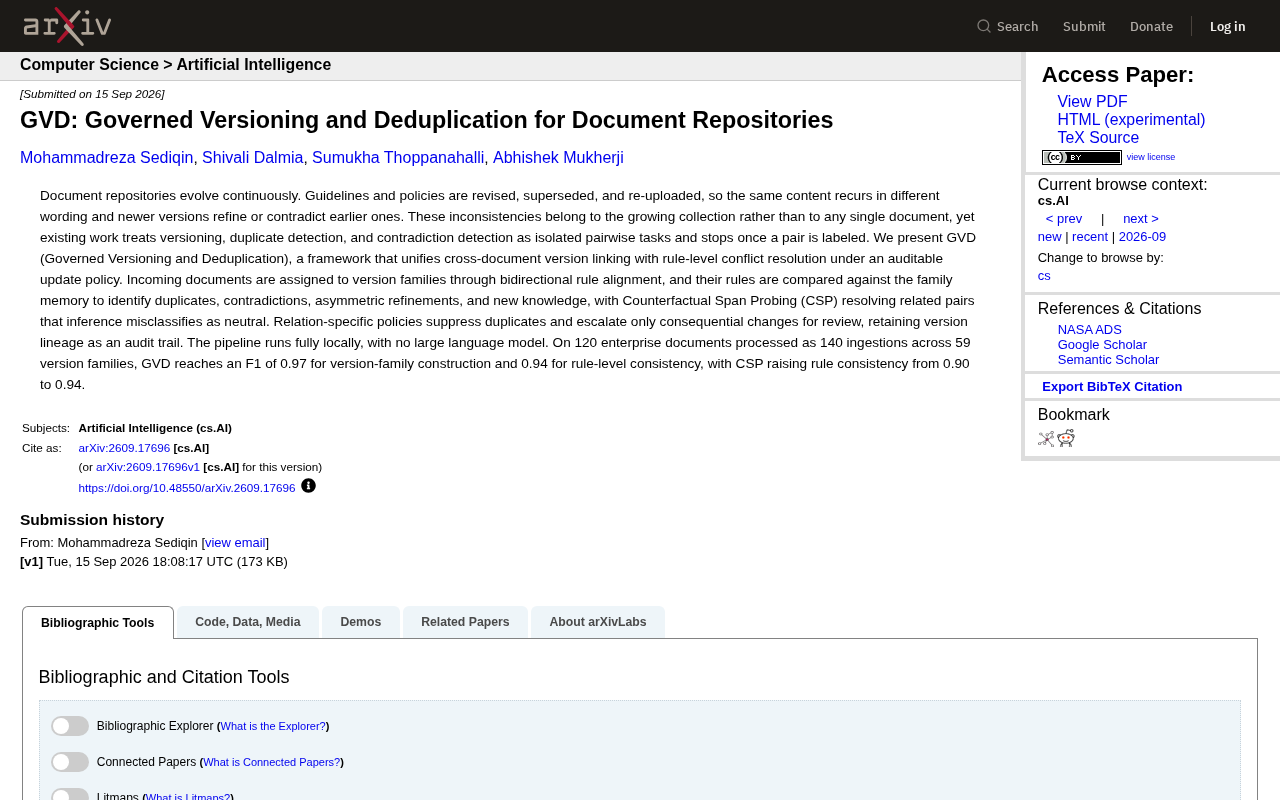1280x800 pixels.
Task: Open What is Connected Papers? link
Action: pyautogui.click(x=272, y=762)
